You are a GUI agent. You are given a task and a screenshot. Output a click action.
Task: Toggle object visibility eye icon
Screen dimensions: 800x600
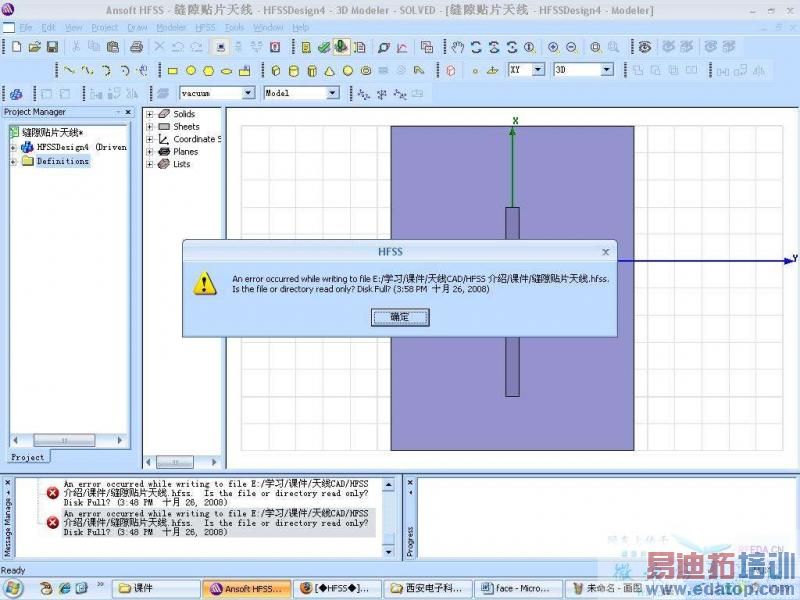(x=645, y=47)
